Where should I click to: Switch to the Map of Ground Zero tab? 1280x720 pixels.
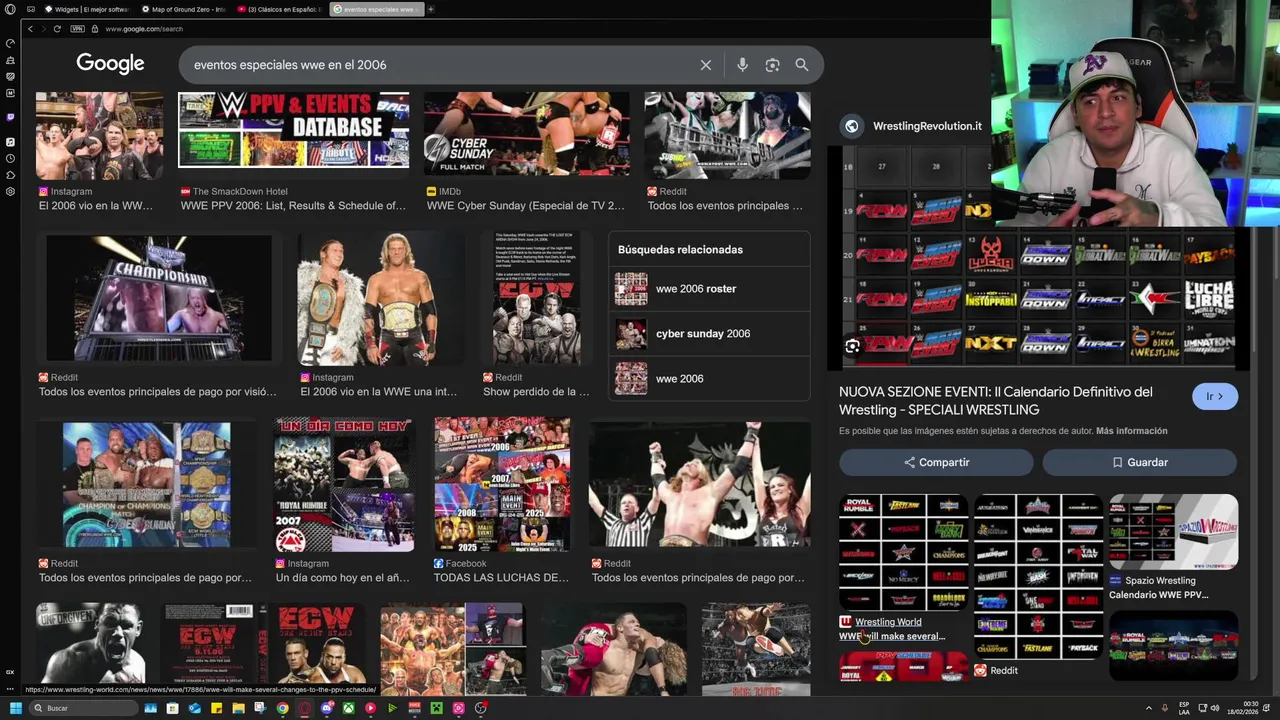click(x=185, y=9)
